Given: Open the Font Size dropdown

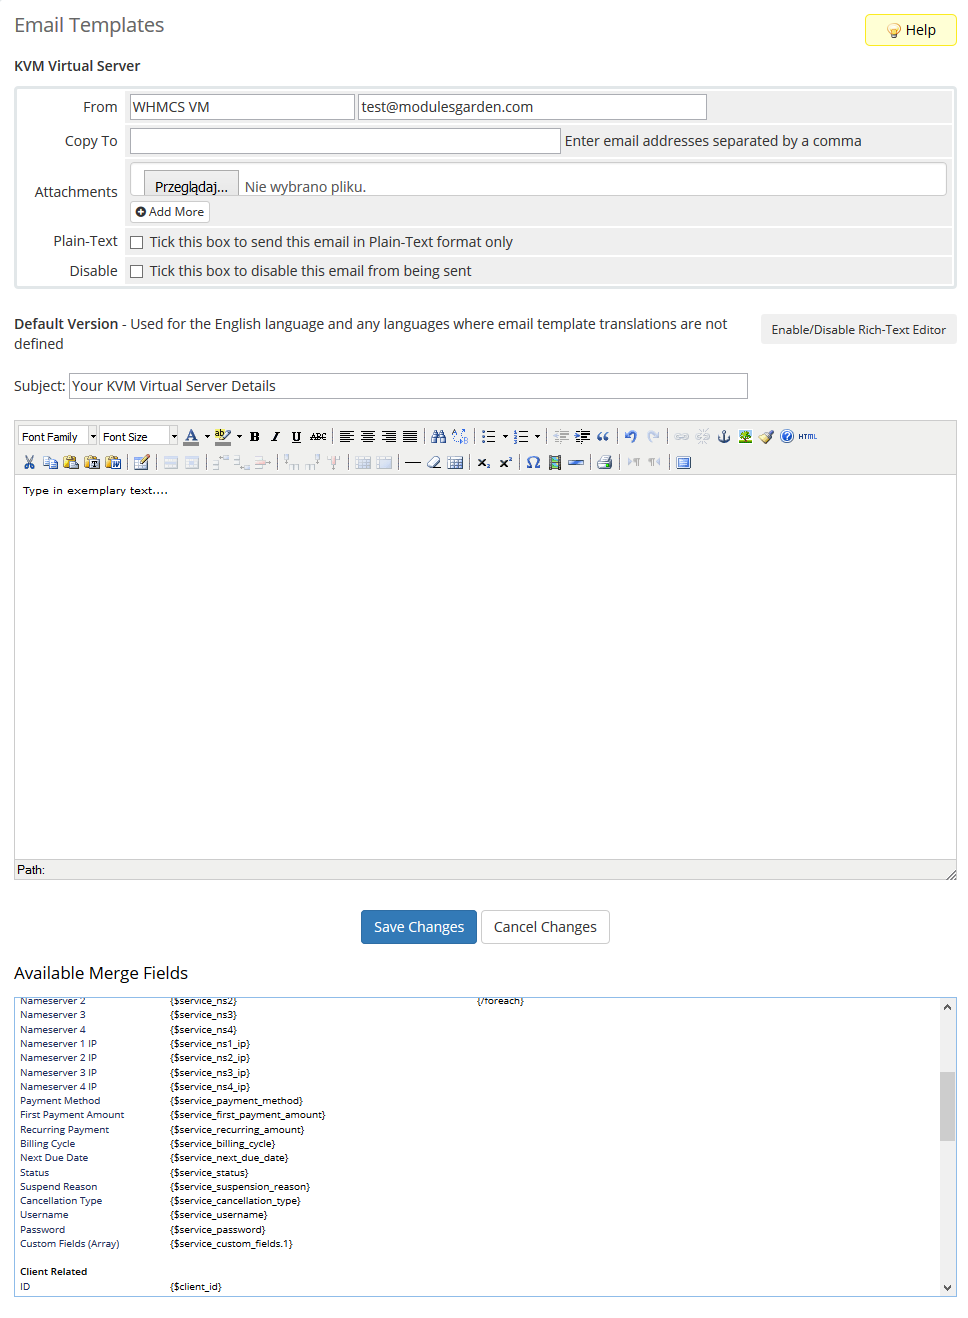Looking at the screenshot, I should (139, 436).
